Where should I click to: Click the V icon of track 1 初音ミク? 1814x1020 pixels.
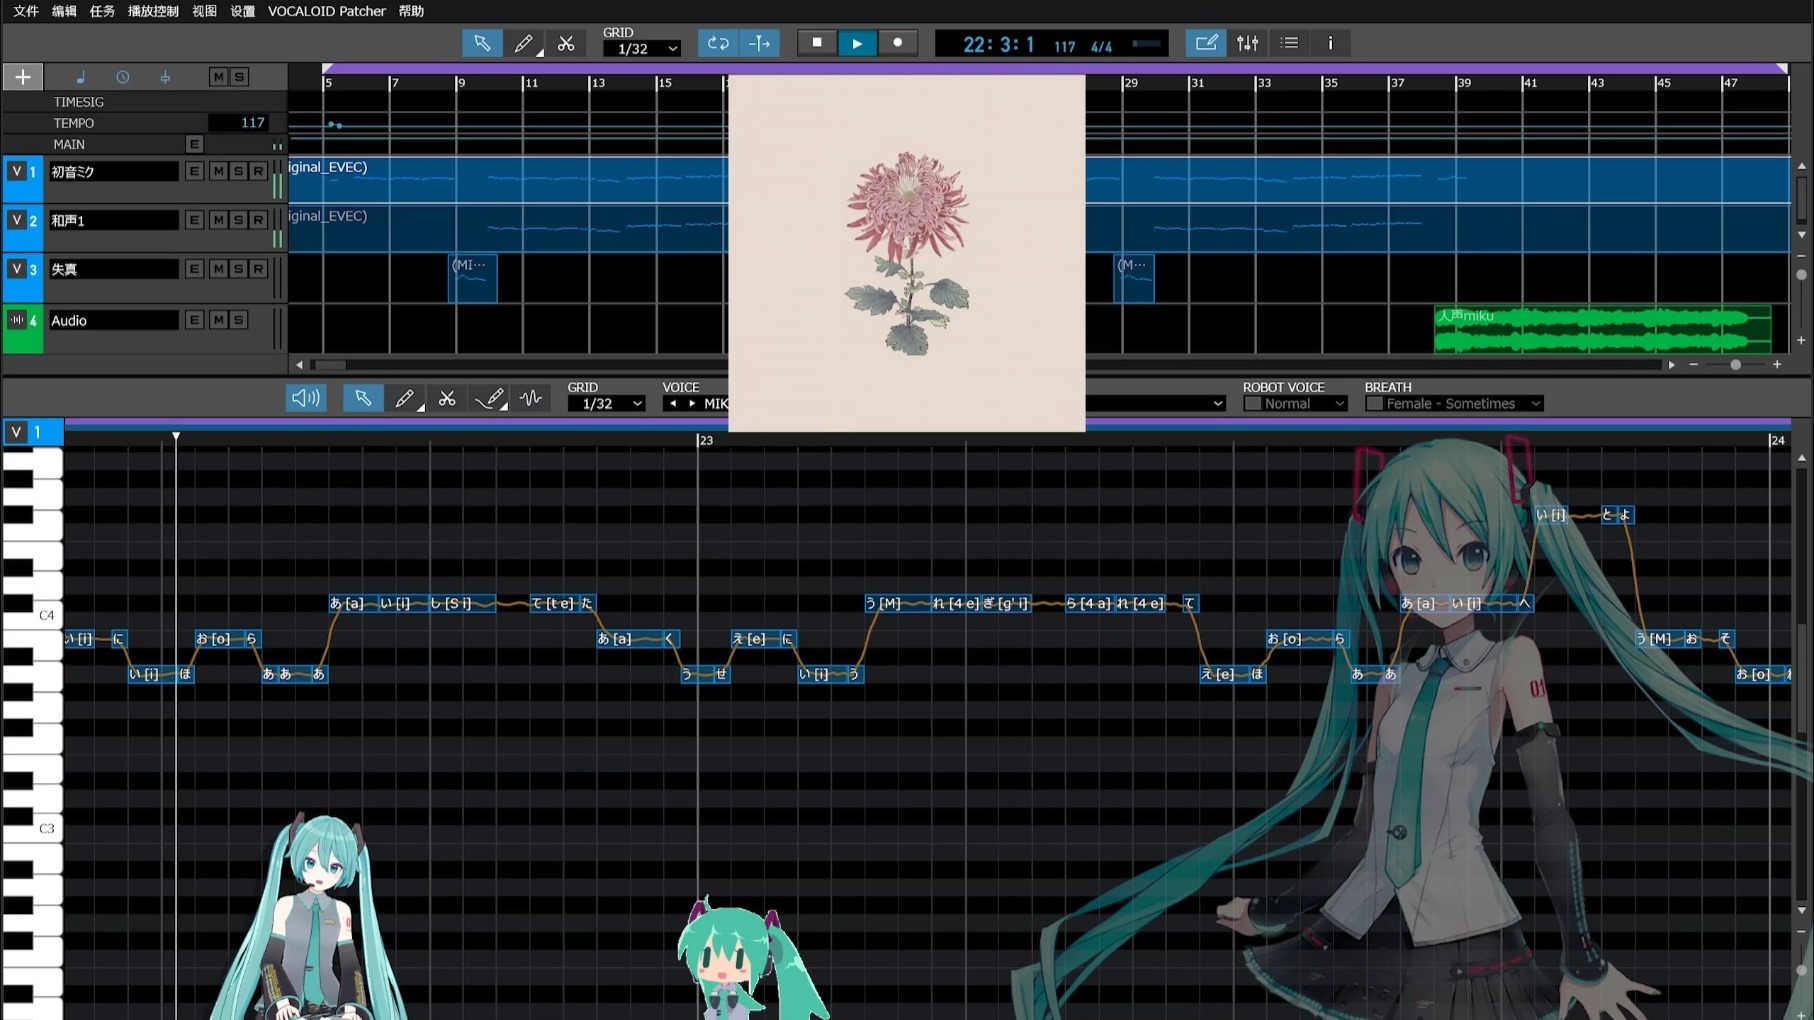click(x=16, y=171)
